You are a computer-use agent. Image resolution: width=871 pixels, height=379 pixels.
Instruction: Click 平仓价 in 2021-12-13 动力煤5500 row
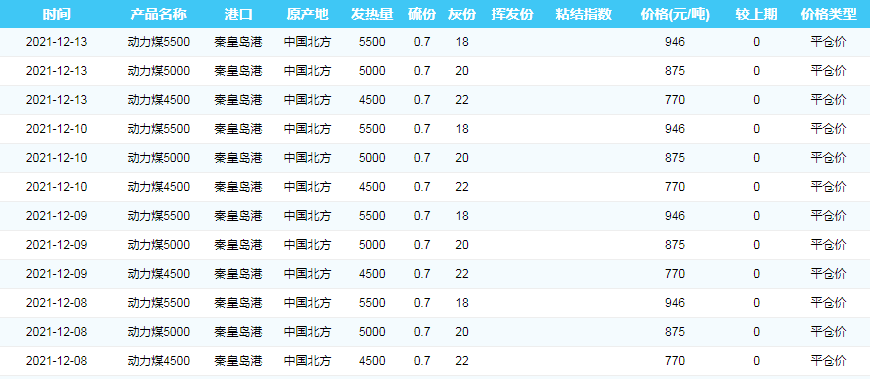829,42
